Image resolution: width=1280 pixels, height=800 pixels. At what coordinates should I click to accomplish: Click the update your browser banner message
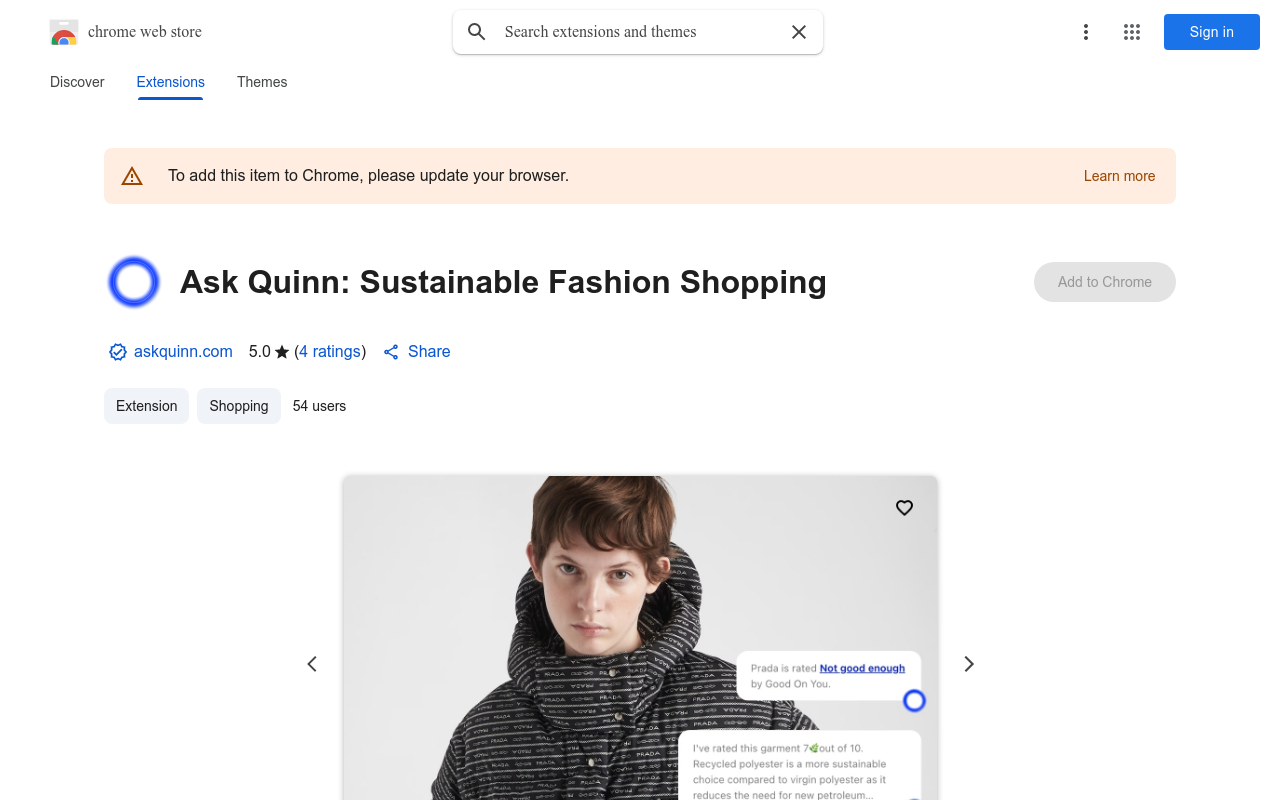[x=368, y=176]
